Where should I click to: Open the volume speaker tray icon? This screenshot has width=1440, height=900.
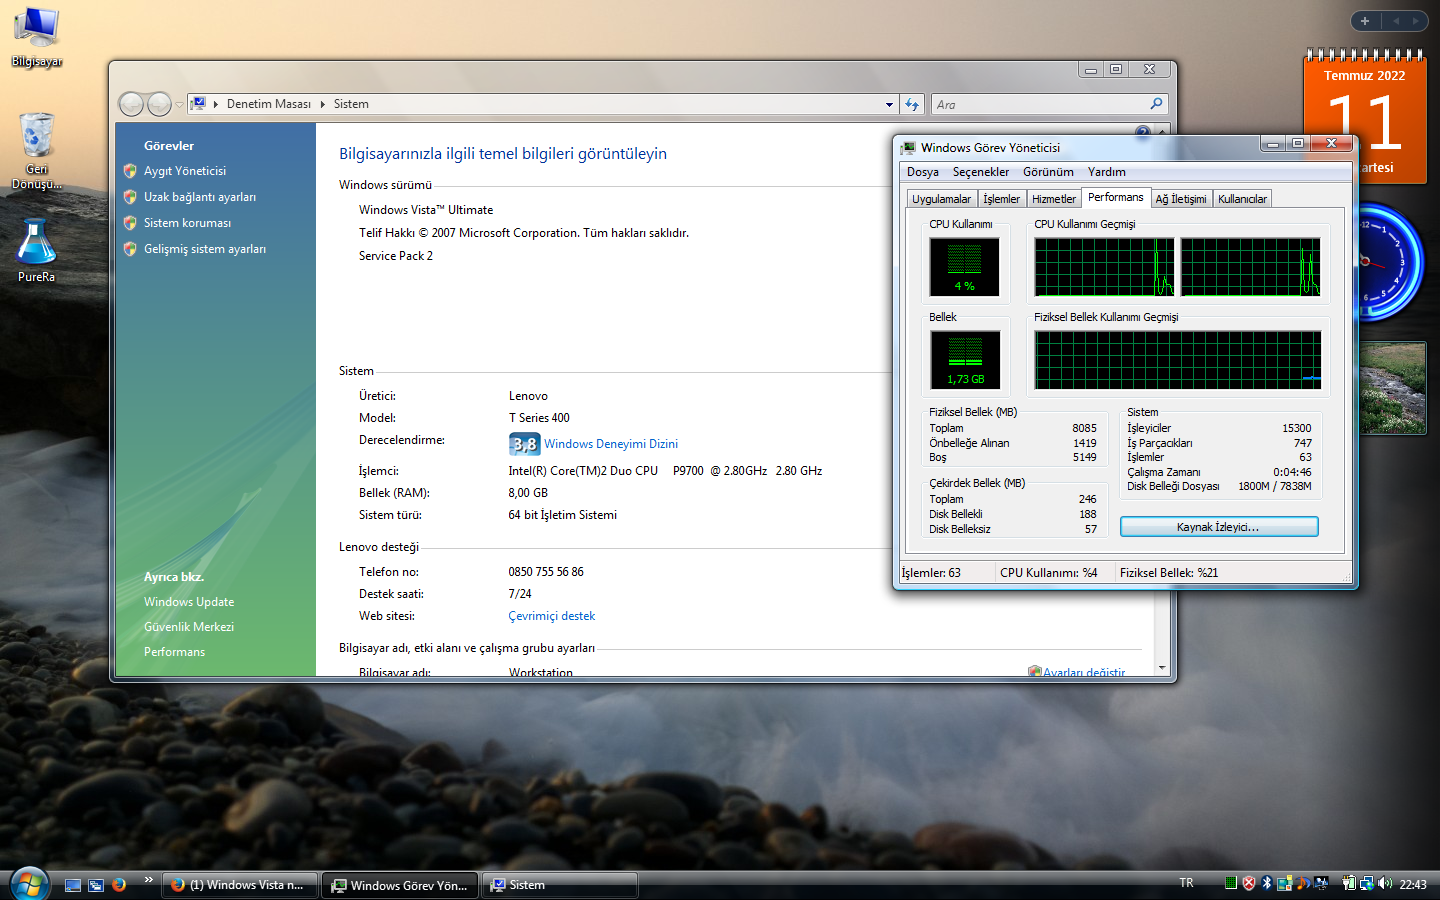(1385, 883)
